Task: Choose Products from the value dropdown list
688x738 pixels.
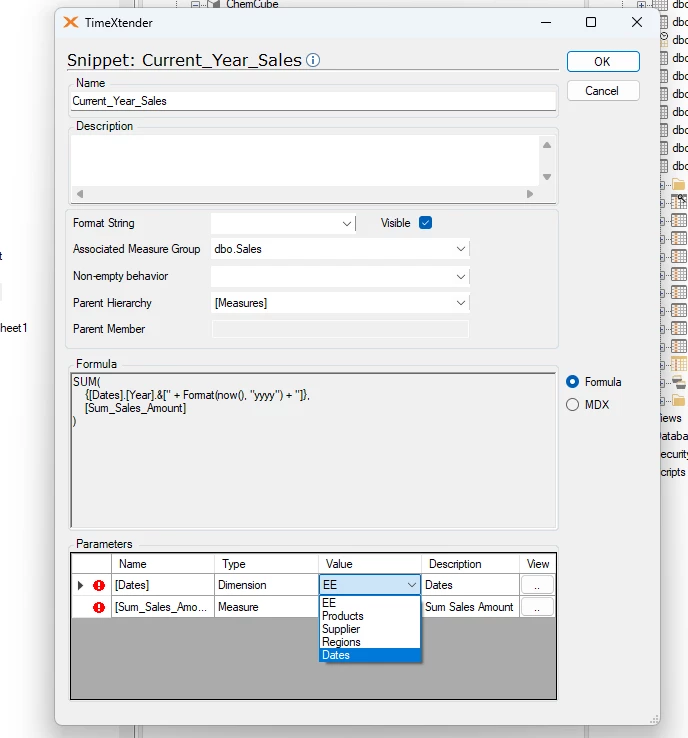Action: 369,616
